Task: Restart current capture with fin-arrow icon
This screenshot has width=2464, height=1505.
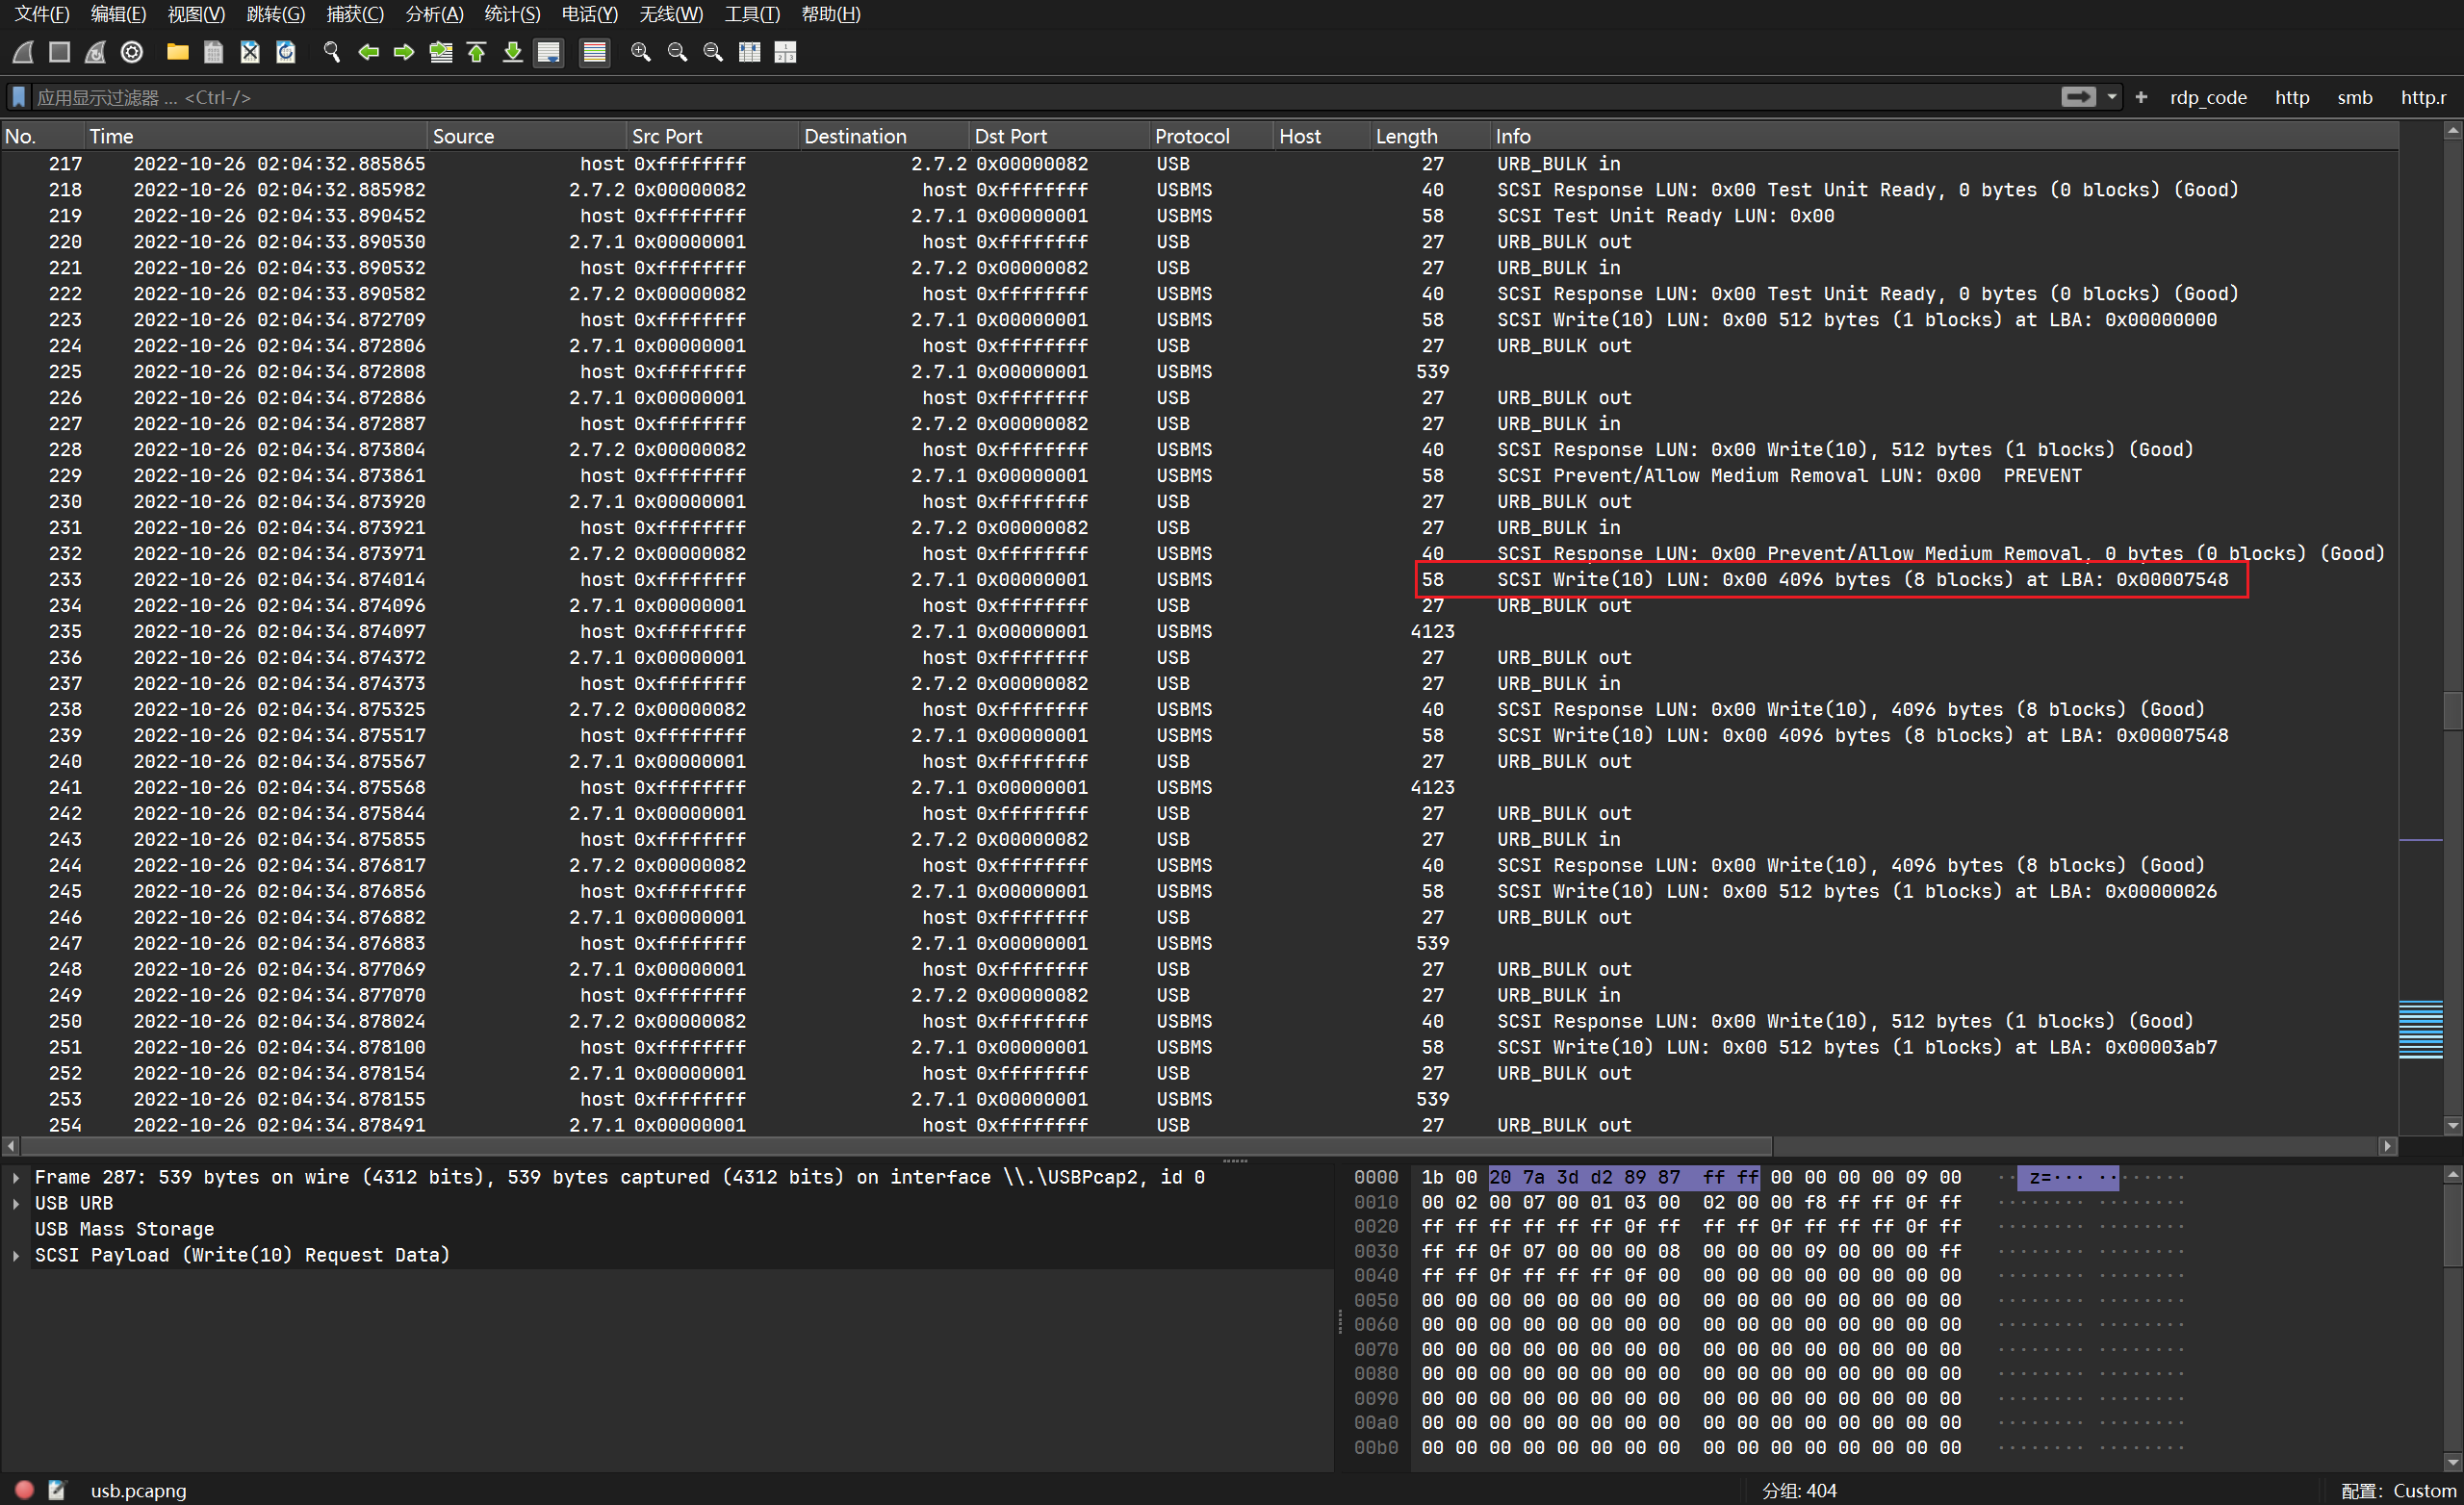Action: (x=96, y=52)
